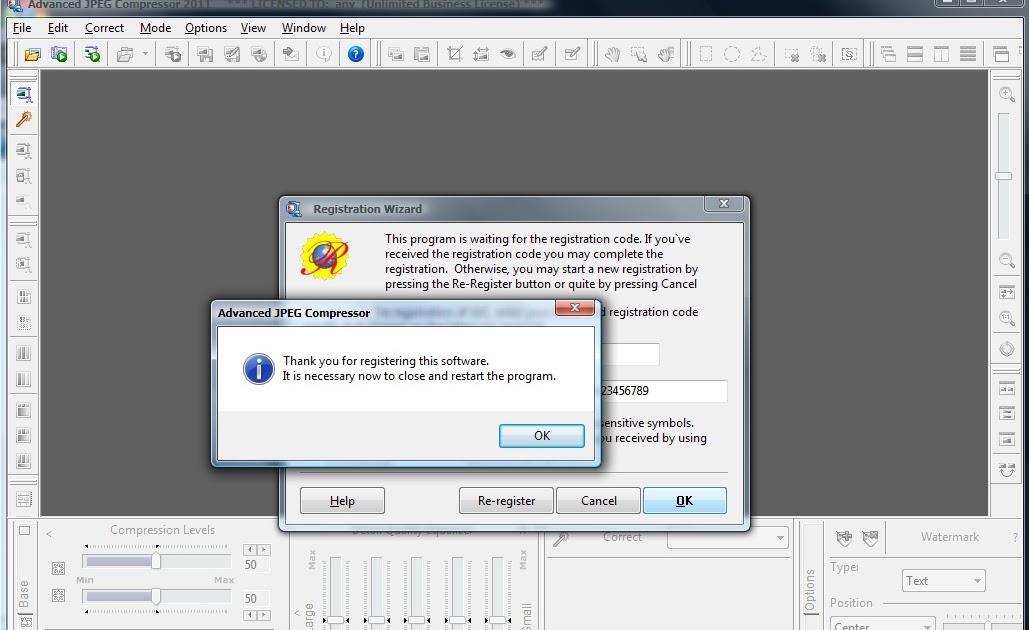Screen dimensions: 1029x630
Task: Click the Re-register button
Action: 506,501
